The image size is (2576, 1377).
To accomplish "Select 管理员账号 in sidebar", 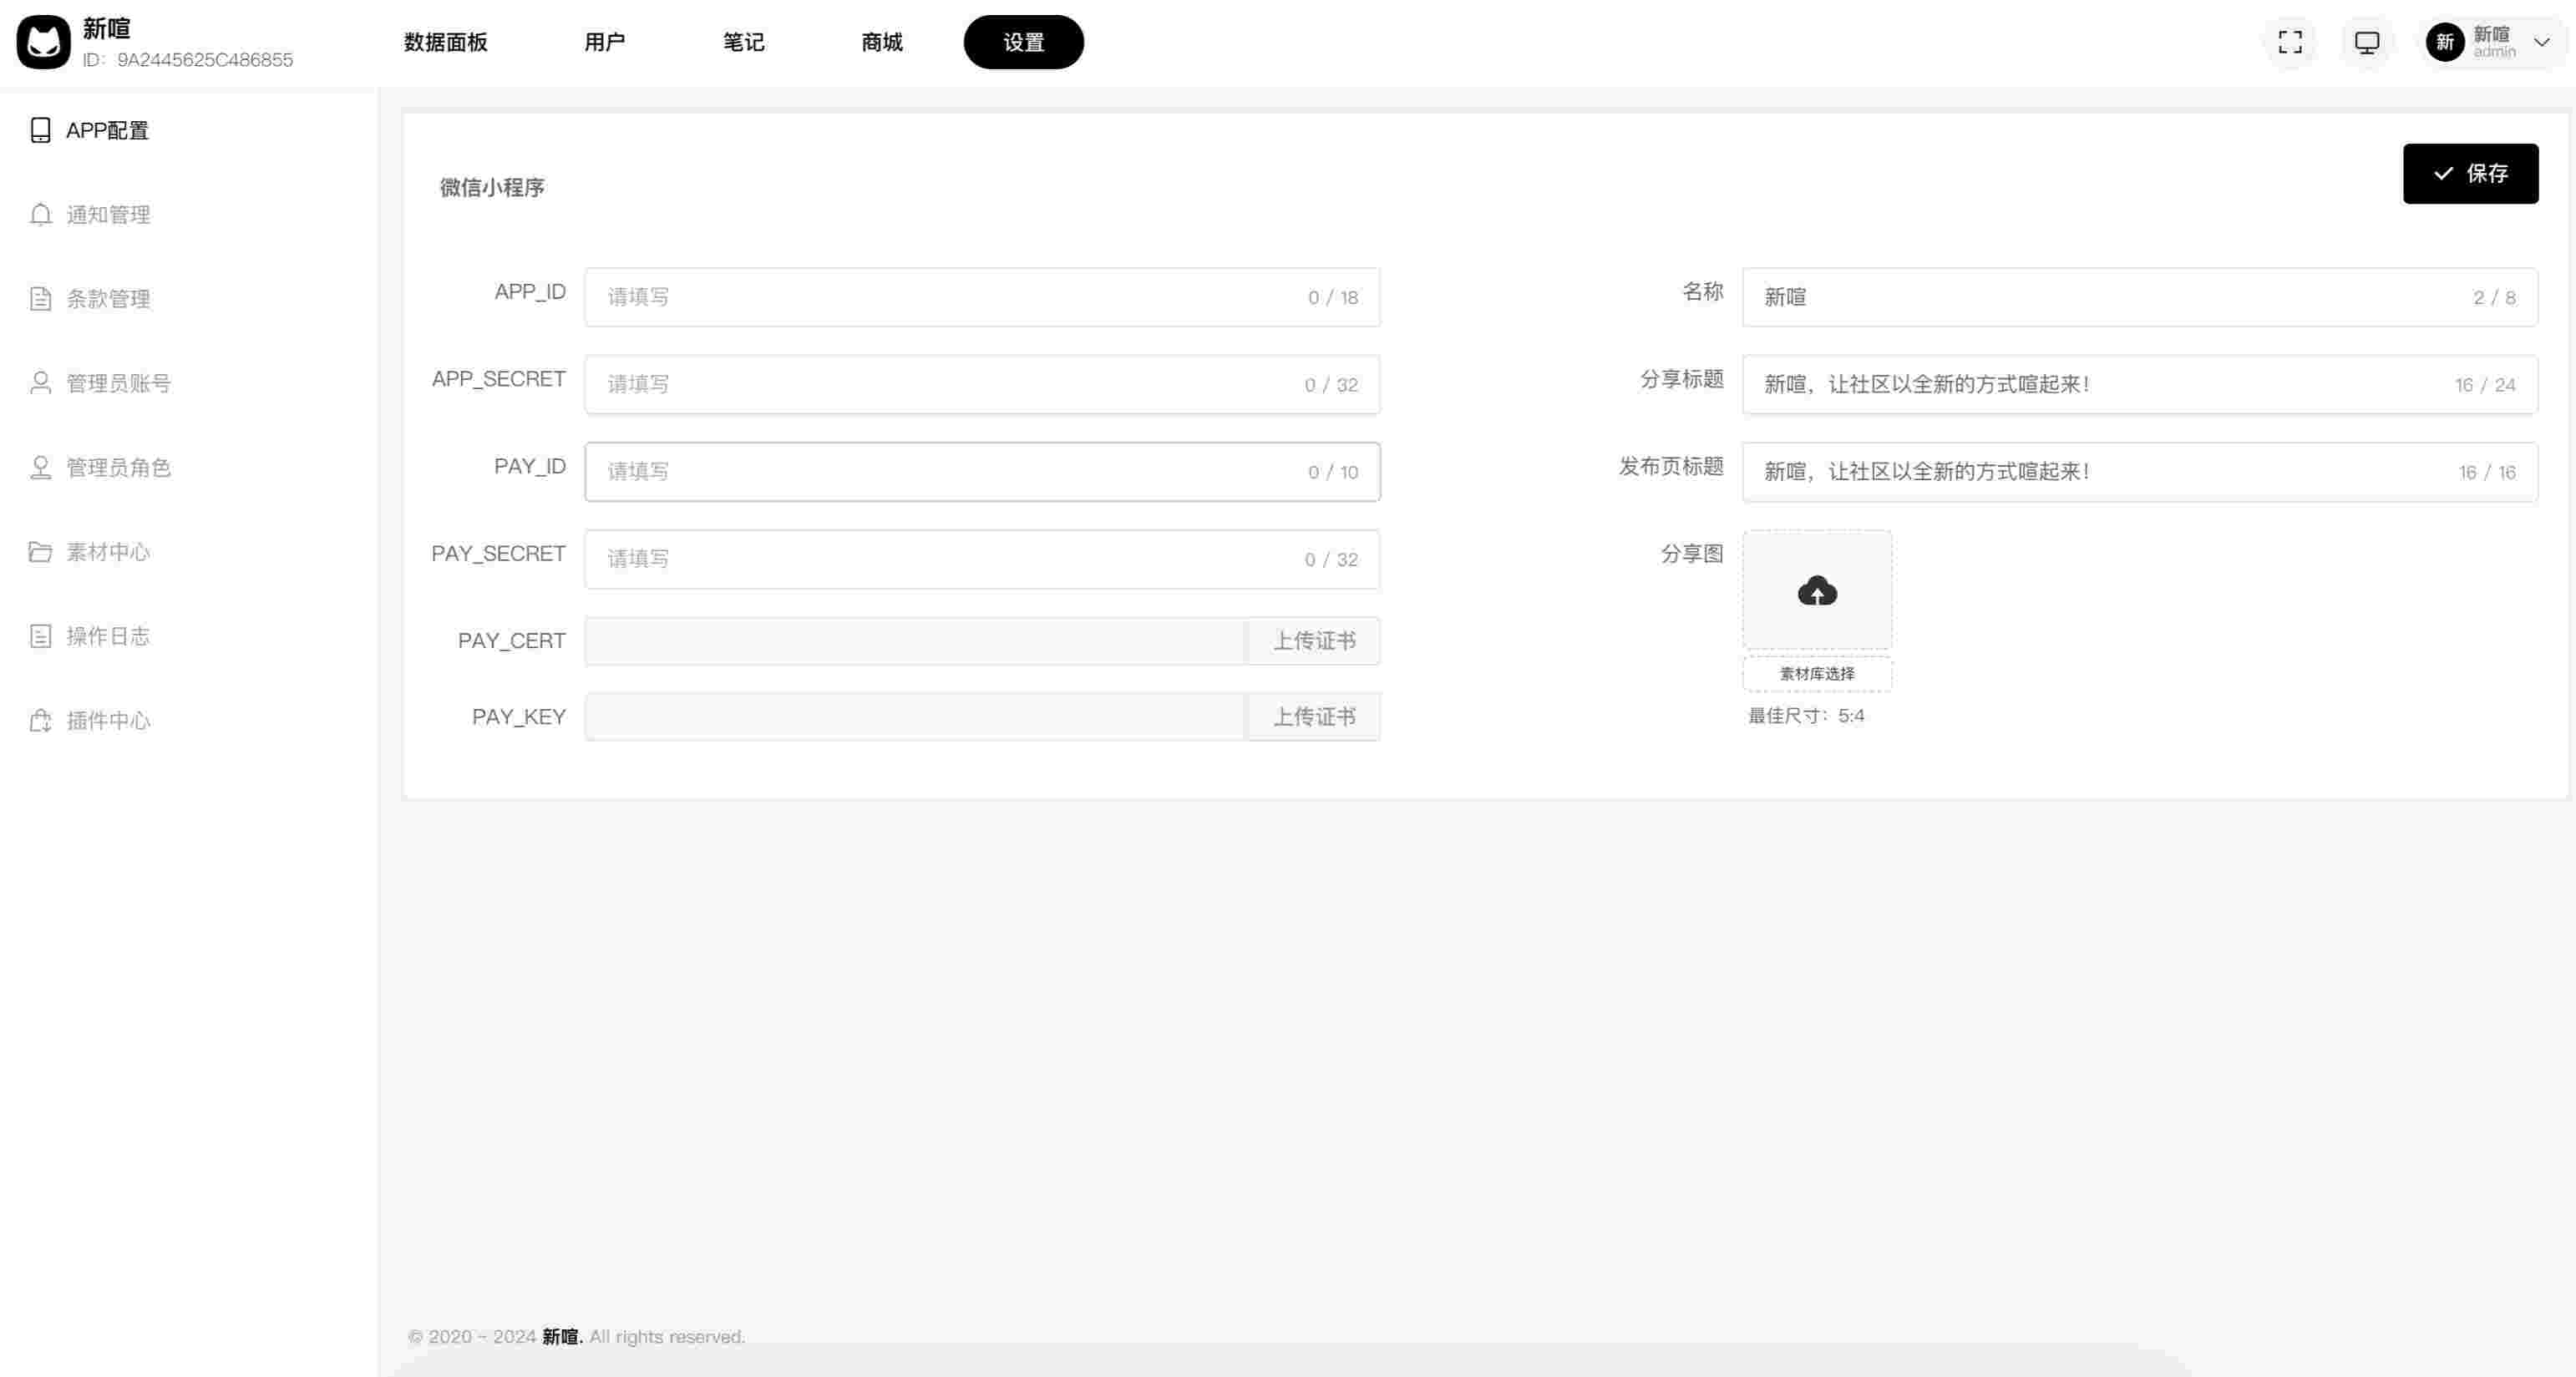I will click(x=118, y=383).
